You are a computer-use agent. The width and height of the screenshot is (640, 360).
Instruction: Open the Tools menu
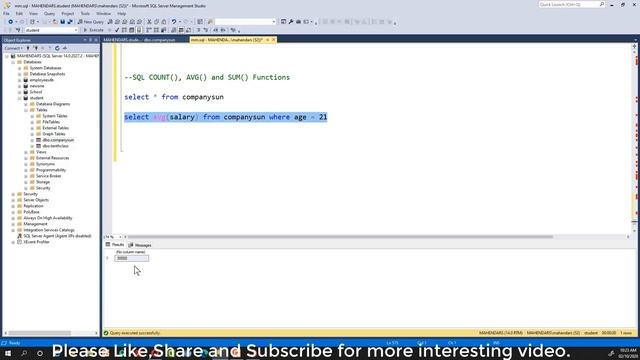(85, 13)
